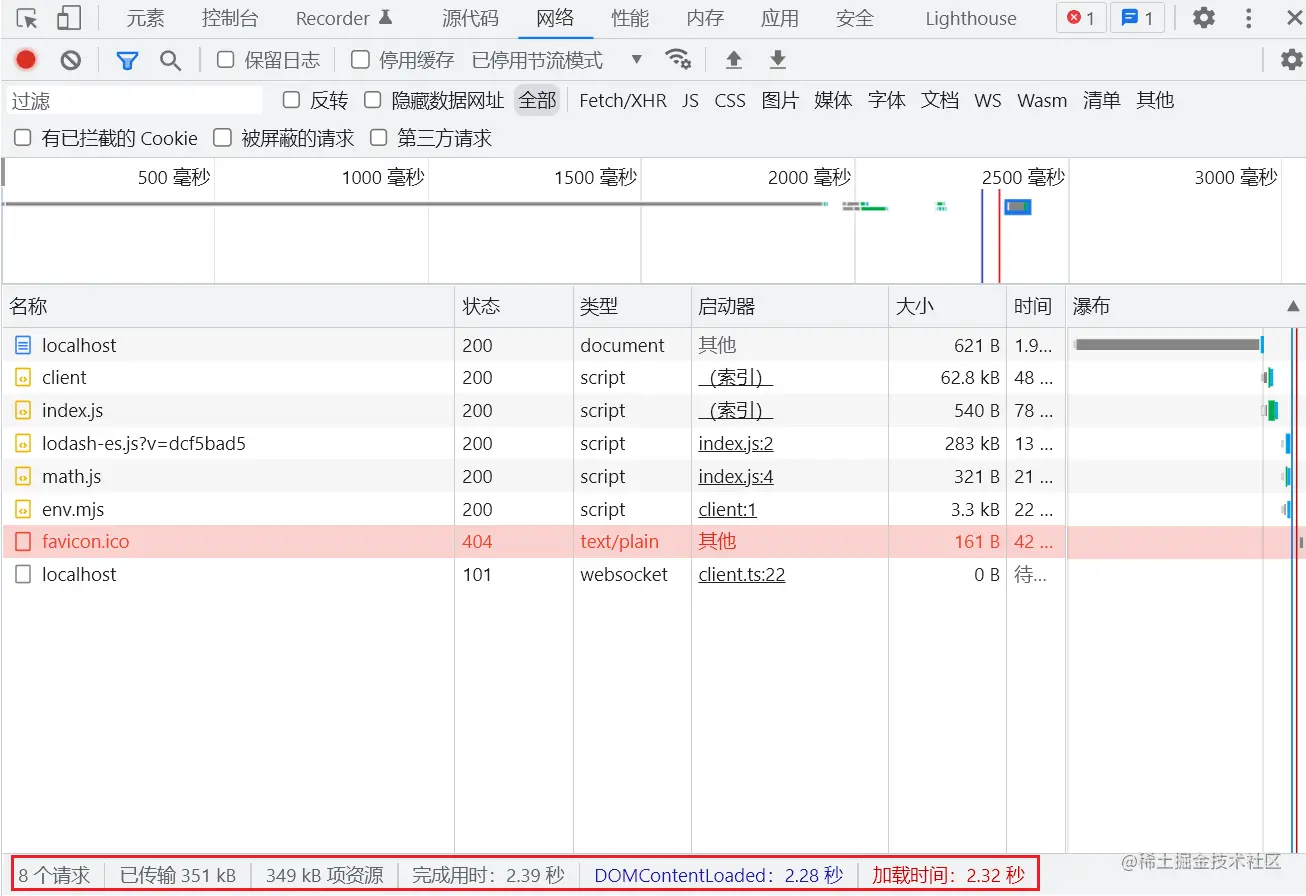Filter requests by Wasm type

[1042, 100]
